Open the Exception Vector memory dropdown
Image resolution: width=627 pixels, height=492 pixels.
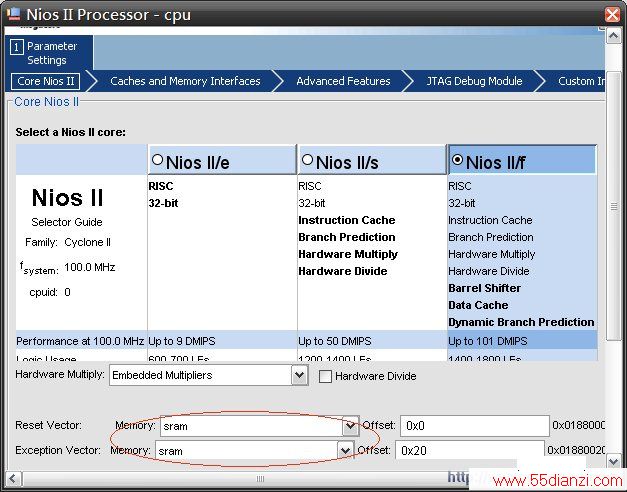(x=345, y=451)
